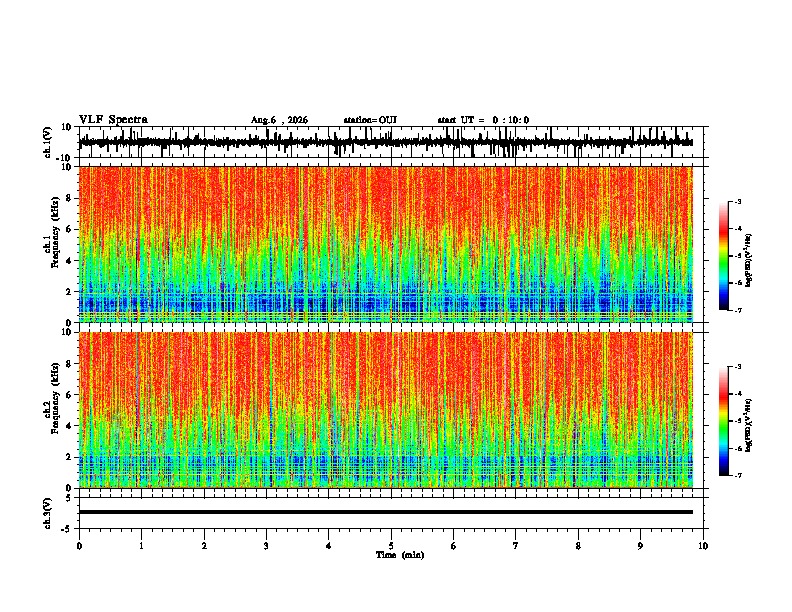Click the ch.2 spectrogram color bar
The width and height of the screenshot is (792, 612).
point(723,421)
